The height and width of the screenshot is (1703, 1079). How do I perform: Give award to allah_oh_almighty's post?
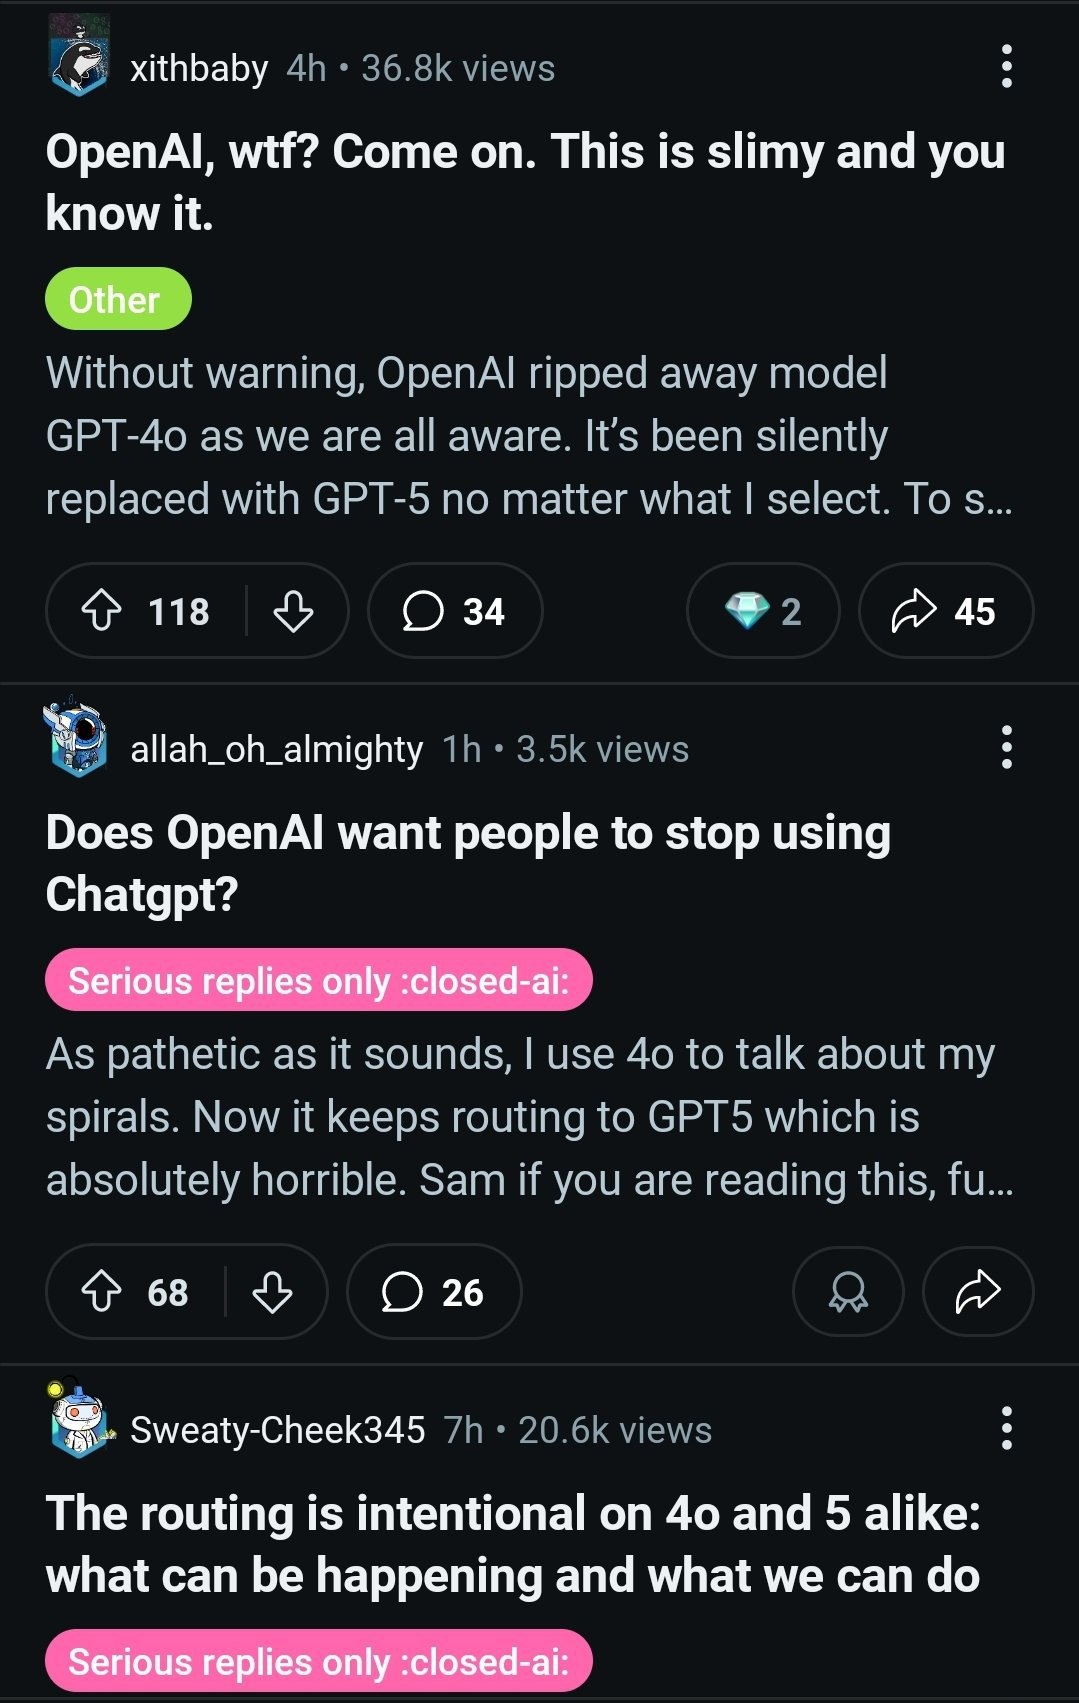[848, 1292]
